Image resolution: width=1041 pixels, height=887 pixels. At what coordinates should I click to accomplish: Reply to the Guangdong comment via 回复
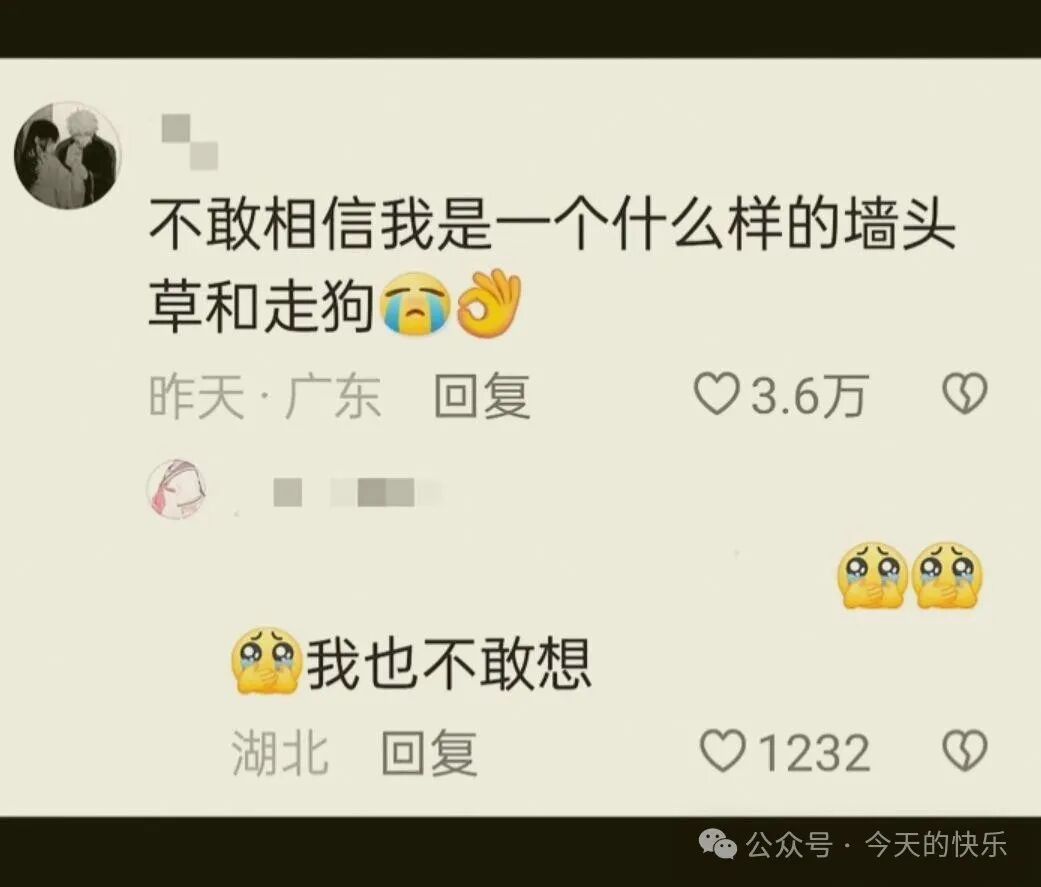click(482, 396)
